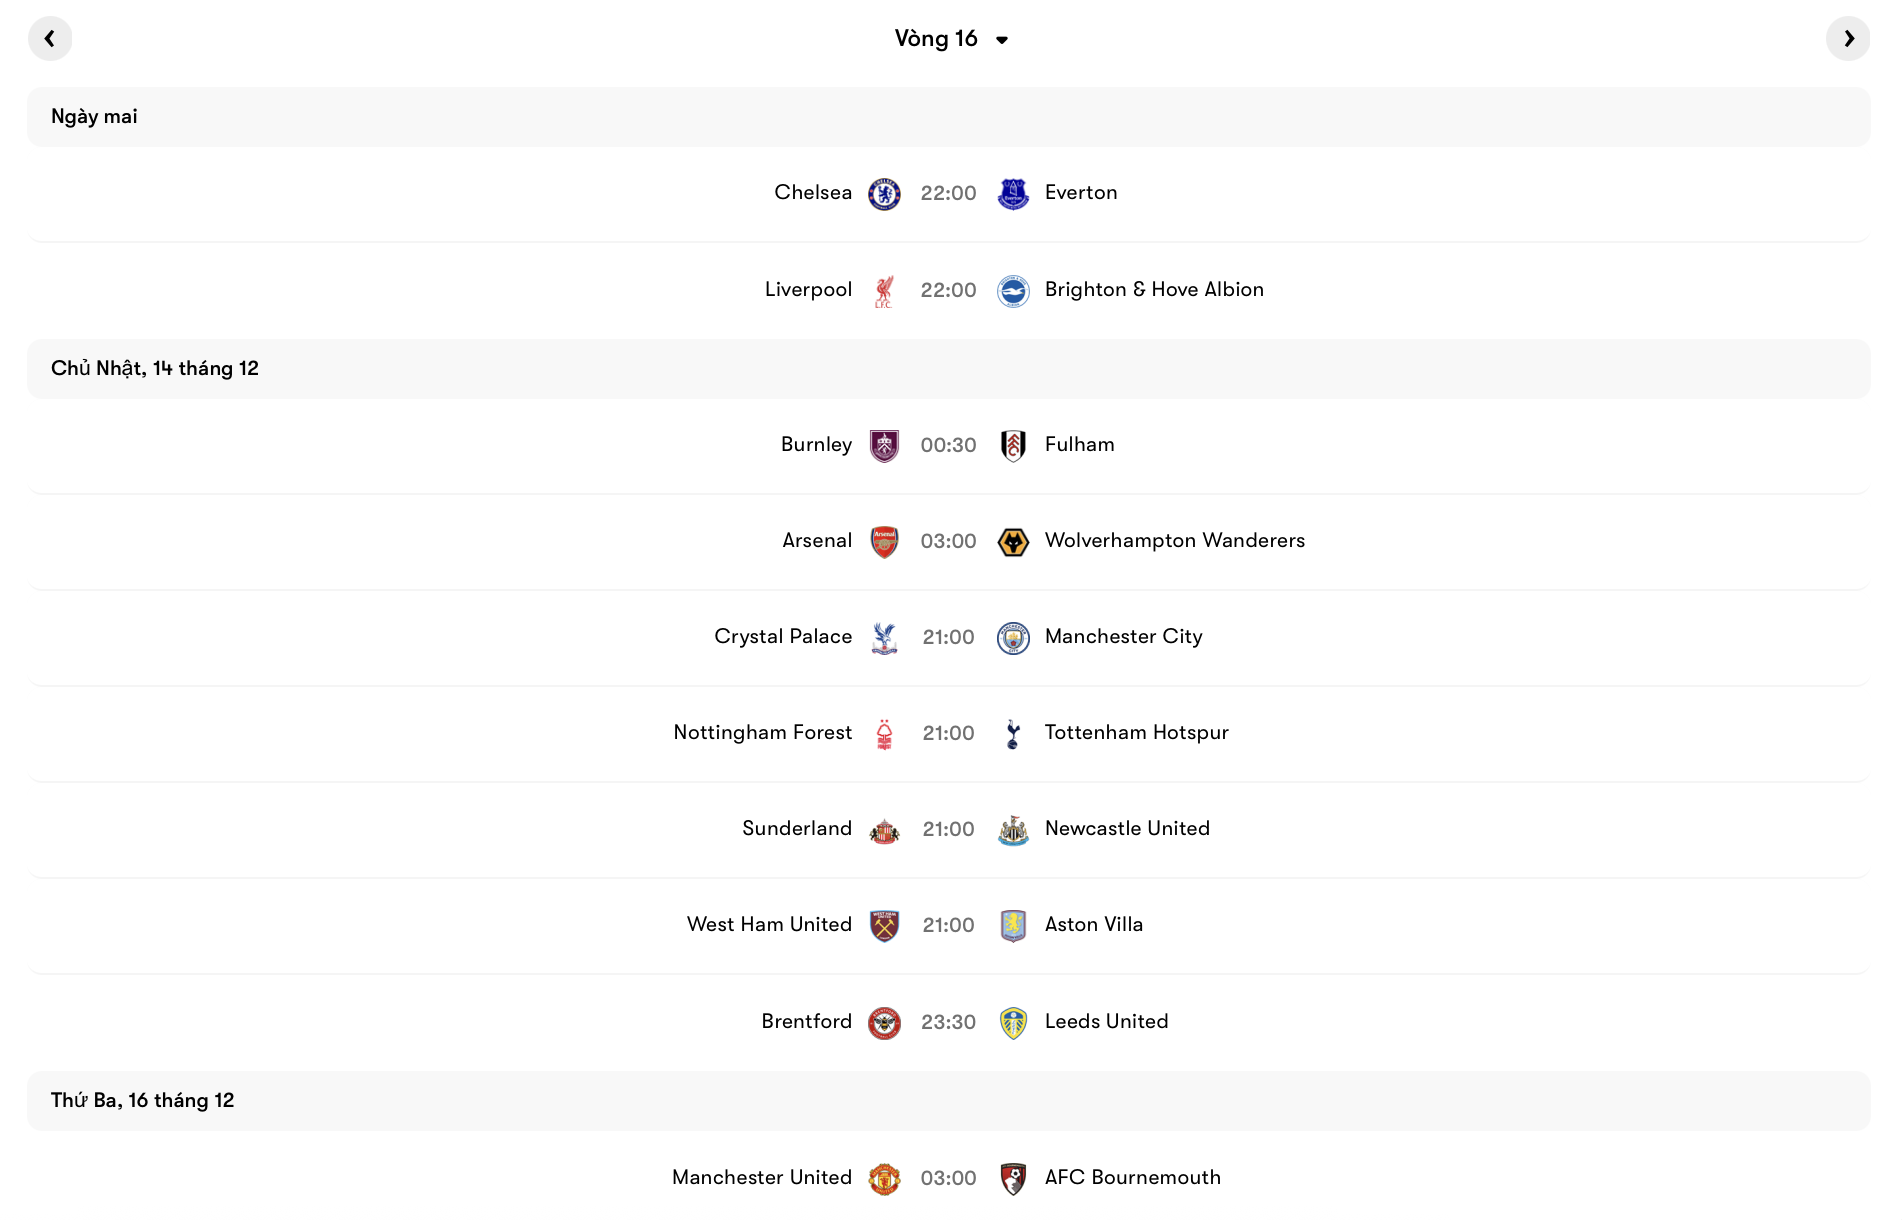Click the Wolverhampton Wanderers crest
This screenshot has width=1902, height=1220.
(x=1013, y=541)
